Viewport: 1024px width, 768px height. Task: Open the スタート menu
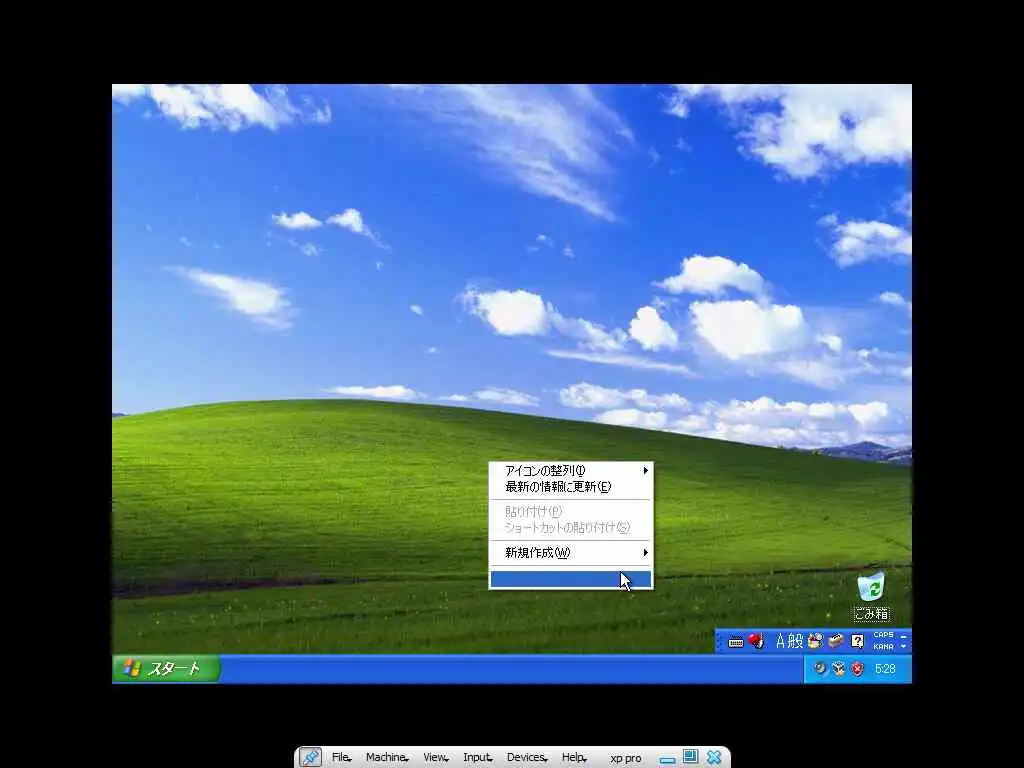166,669
